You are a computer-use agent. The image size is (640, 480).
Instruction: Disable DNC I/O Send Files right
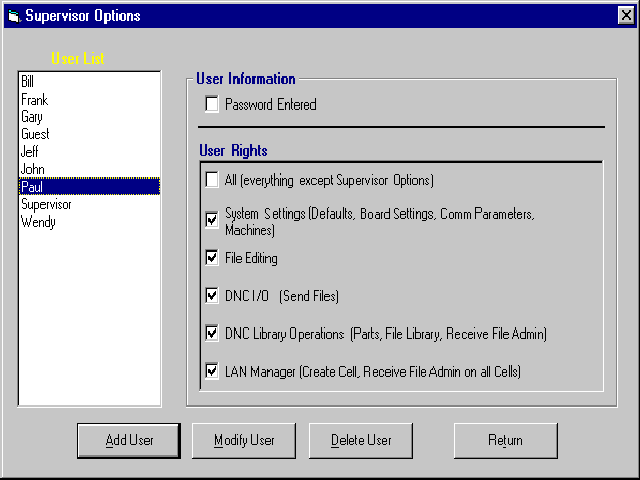[x=212, y=296]
